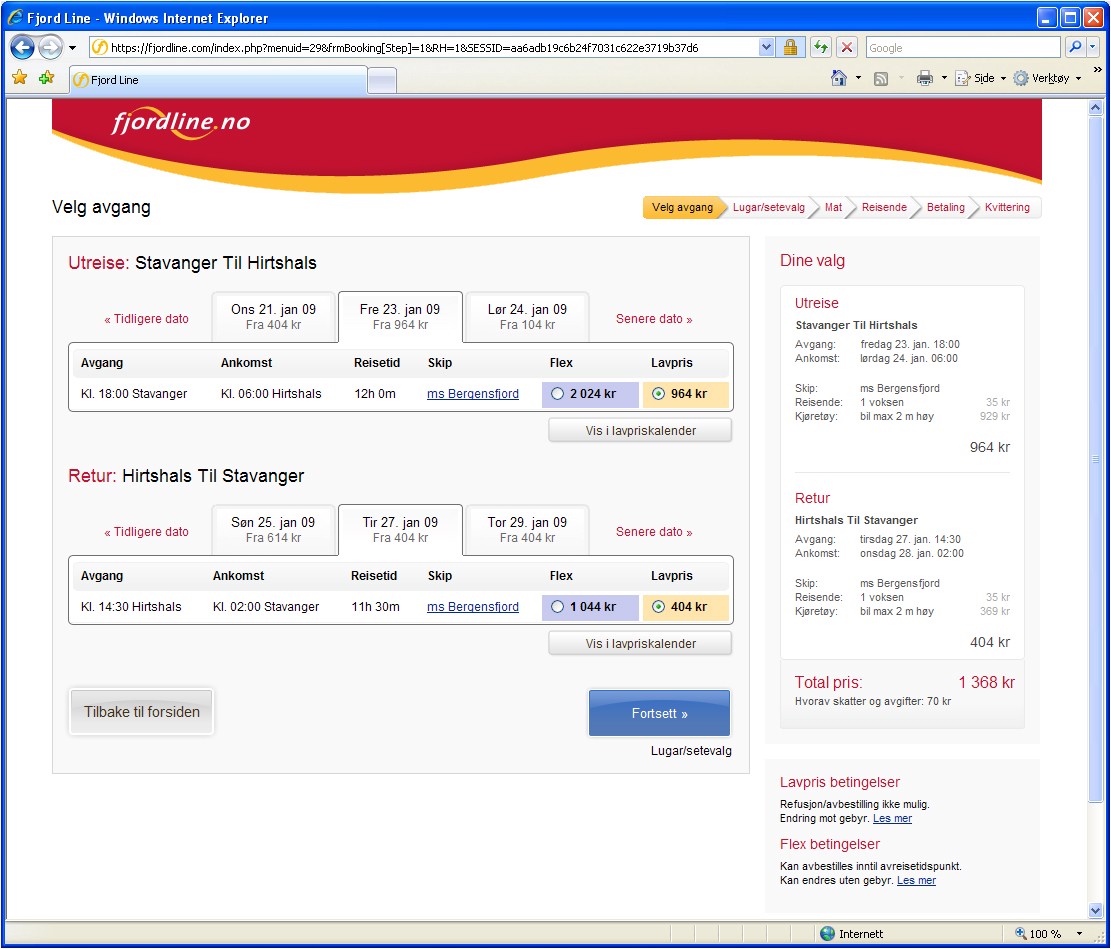Click the vertical scrollbar thumb
This screenshot has width=1111, height=949.
point(1095,459)
